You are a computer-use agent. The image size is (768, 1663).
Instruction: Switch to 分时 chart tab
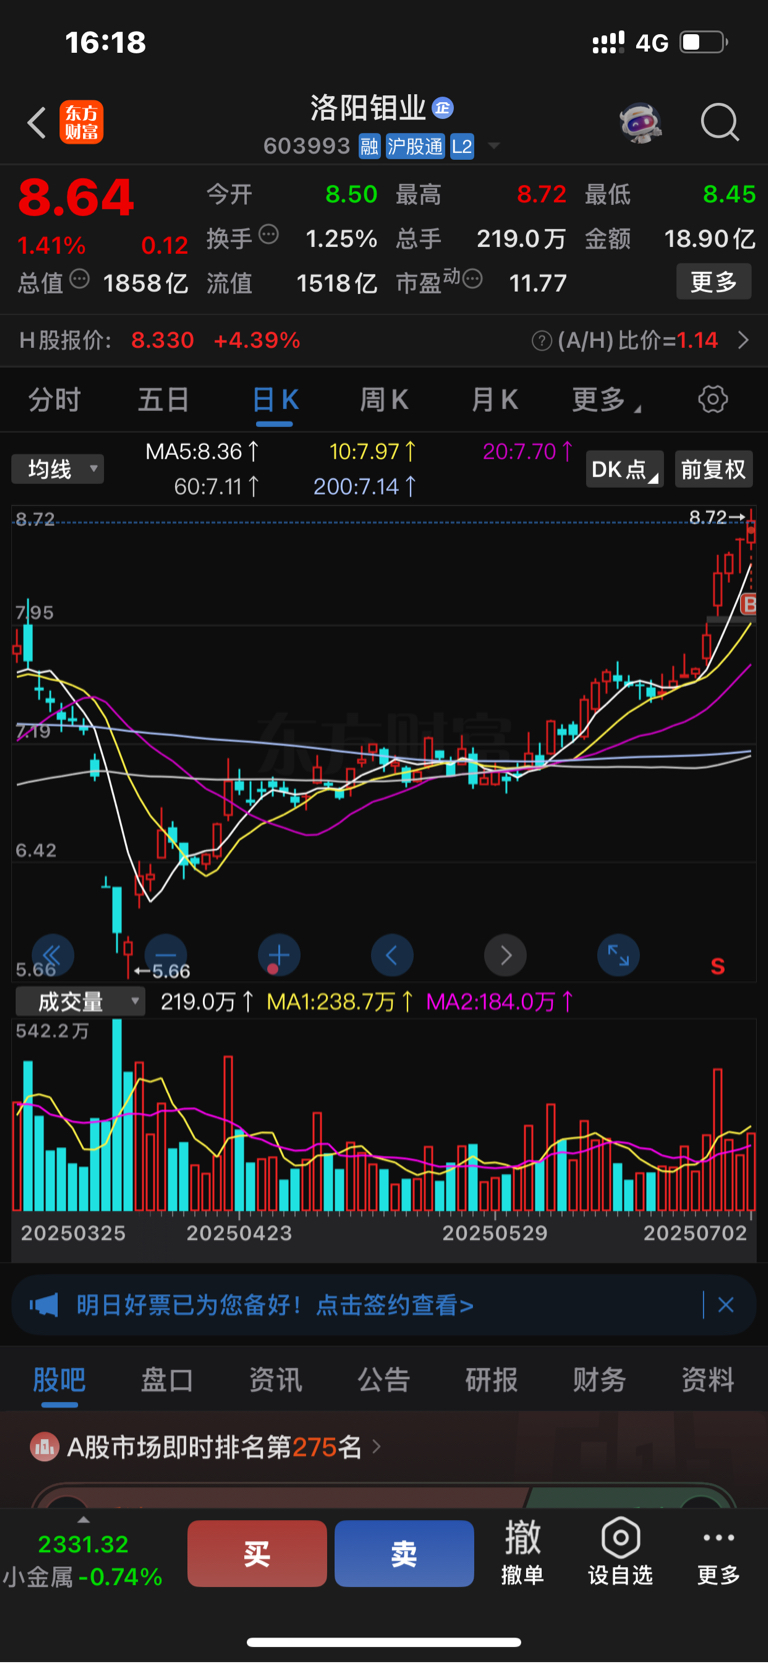[54, 400]
